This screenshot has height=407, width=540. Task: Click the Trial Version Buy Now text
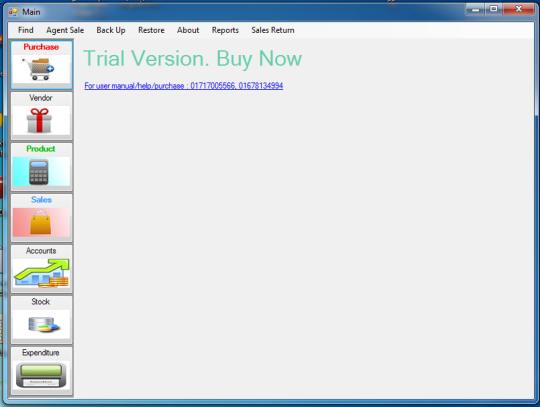coord(193,59)
